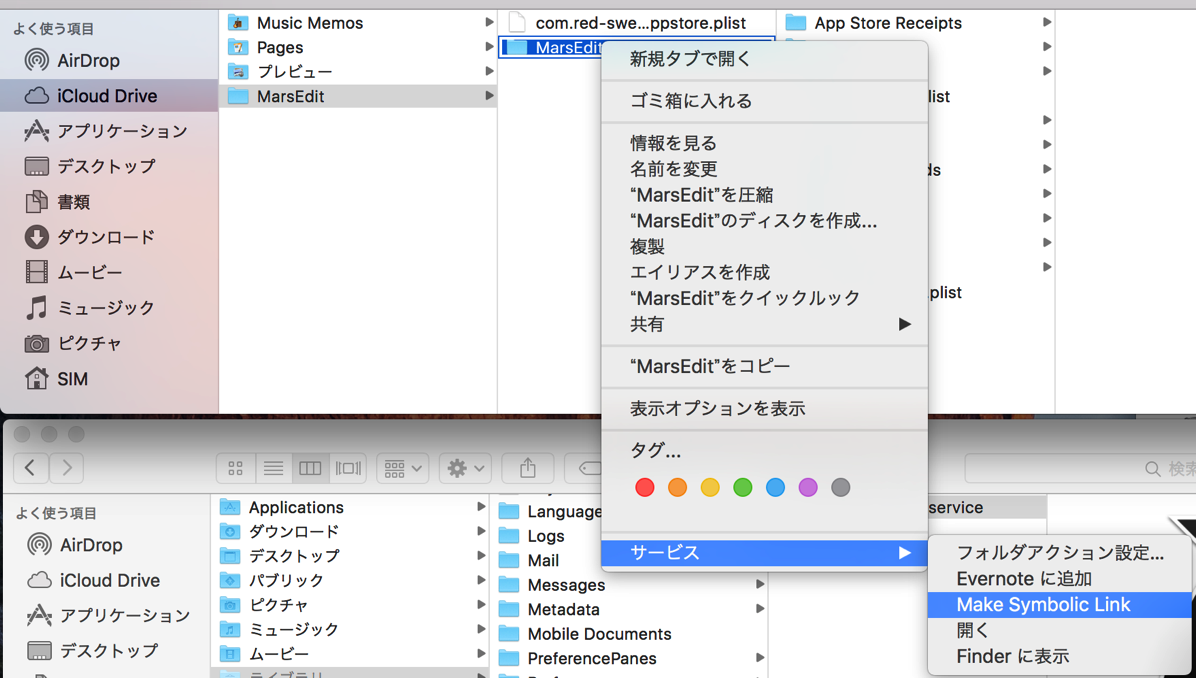
Task: Open the arrange-by dropdown in lower toolbar
Action: [x=403, y=468]
